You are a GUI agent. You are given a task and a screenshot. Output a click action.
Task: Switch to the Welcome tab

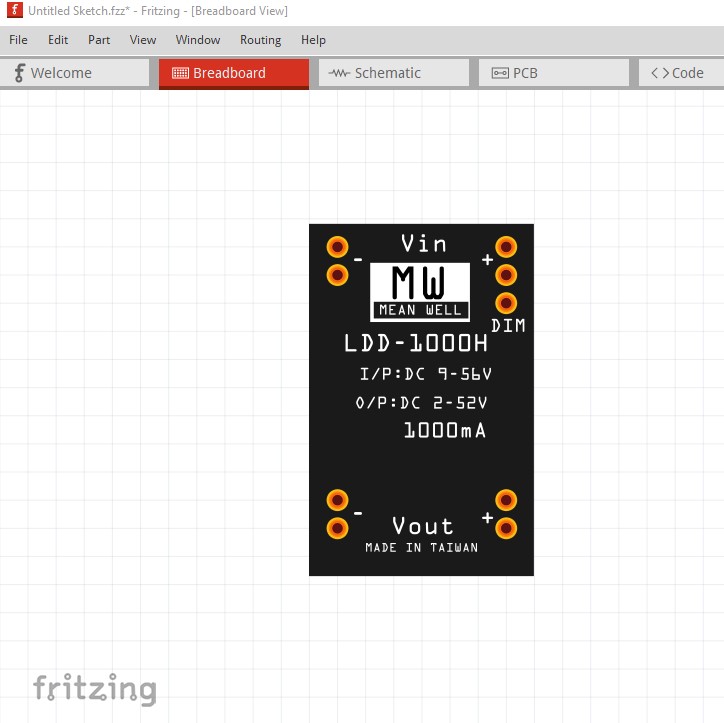74,73
